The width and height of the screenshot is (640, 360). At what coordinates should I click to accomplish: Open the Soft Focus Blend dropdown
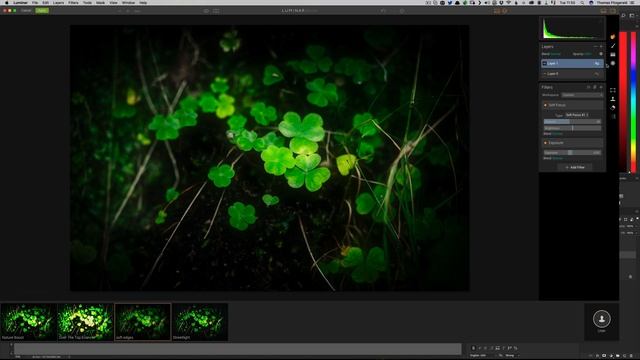558,134
